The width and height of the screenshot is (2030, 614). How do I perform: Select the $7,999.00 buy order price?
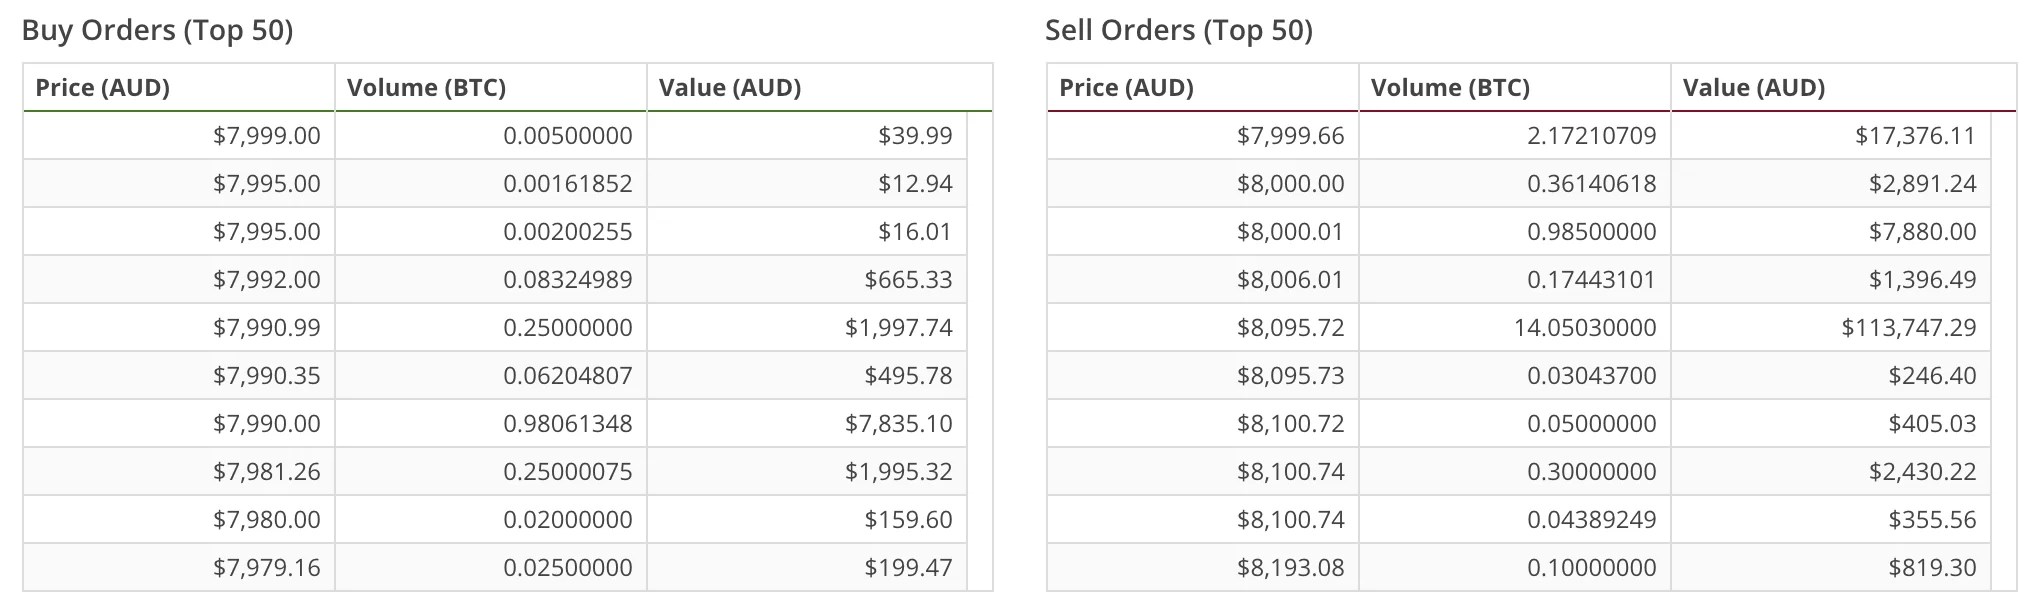(266, 136)
